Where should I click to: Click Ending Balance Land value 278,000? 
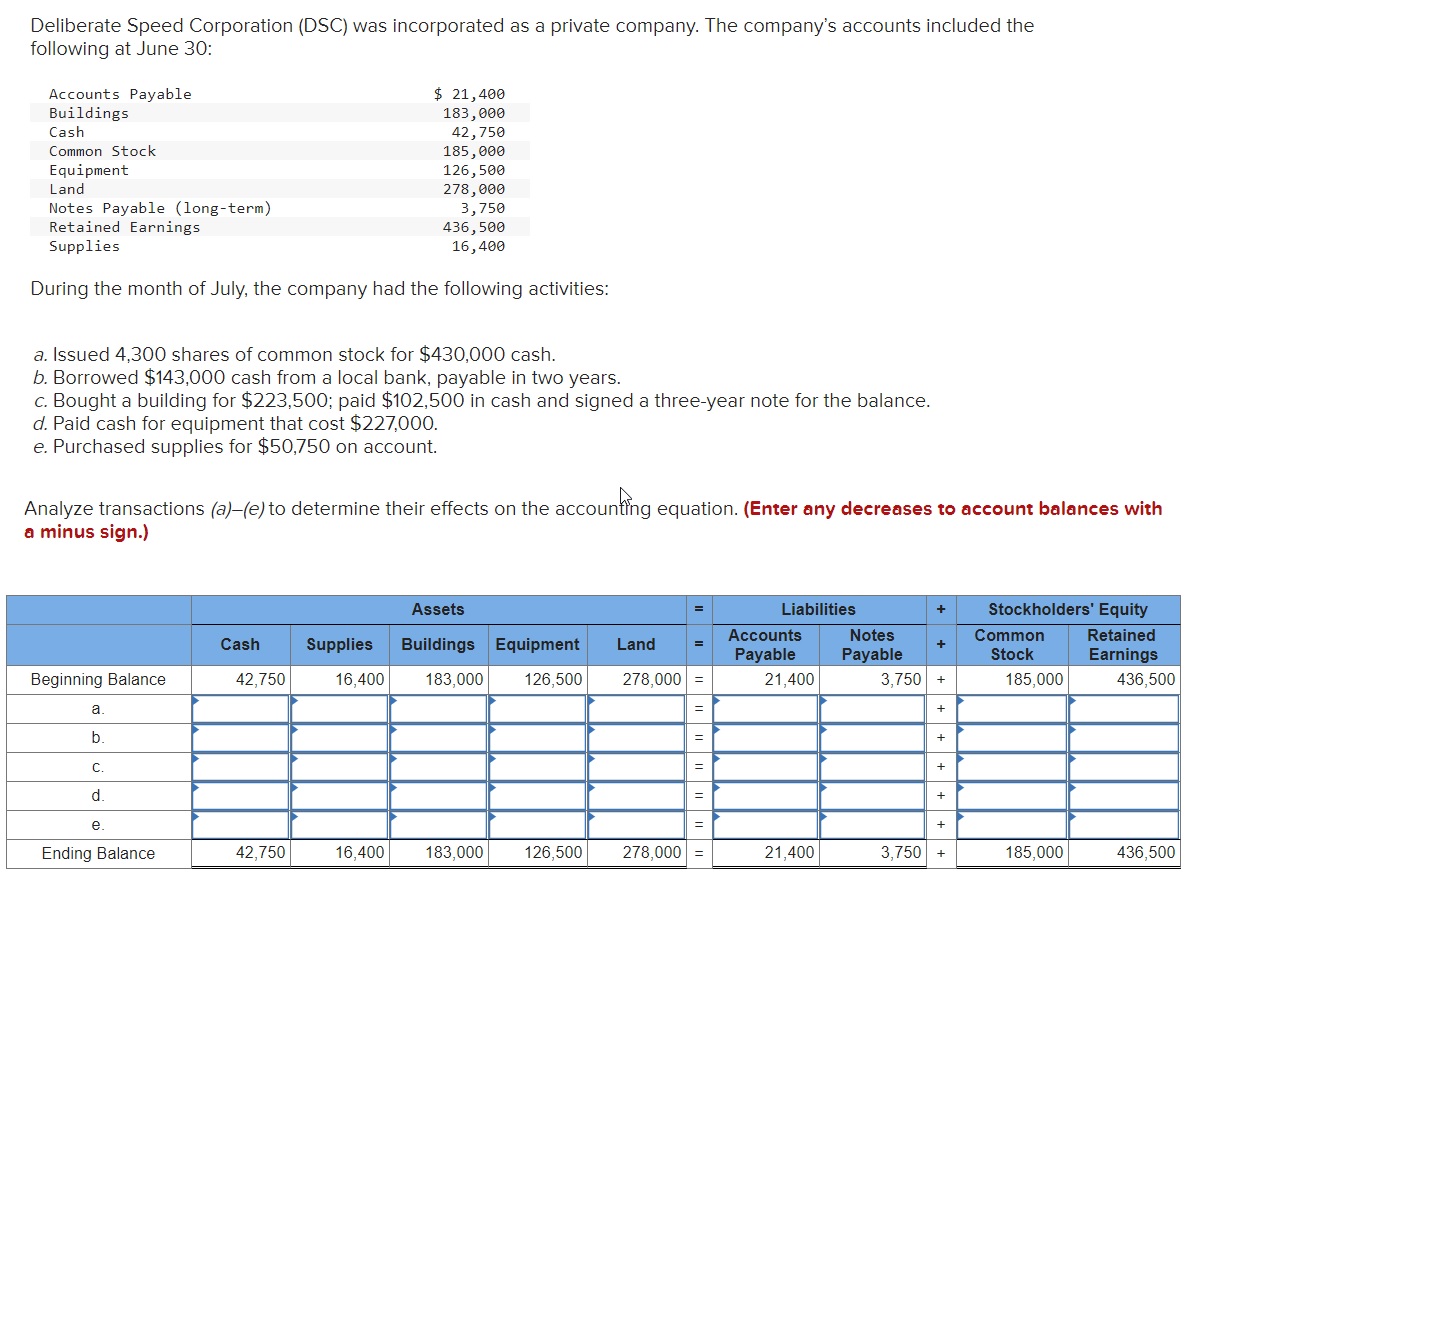[x=652, y=853]
